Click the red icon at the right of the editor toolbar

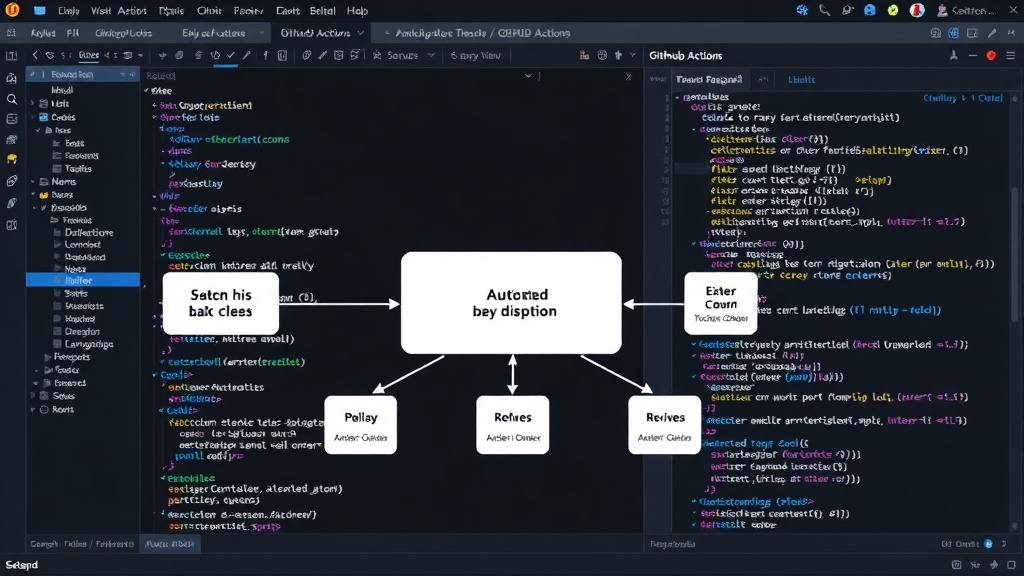584,56
